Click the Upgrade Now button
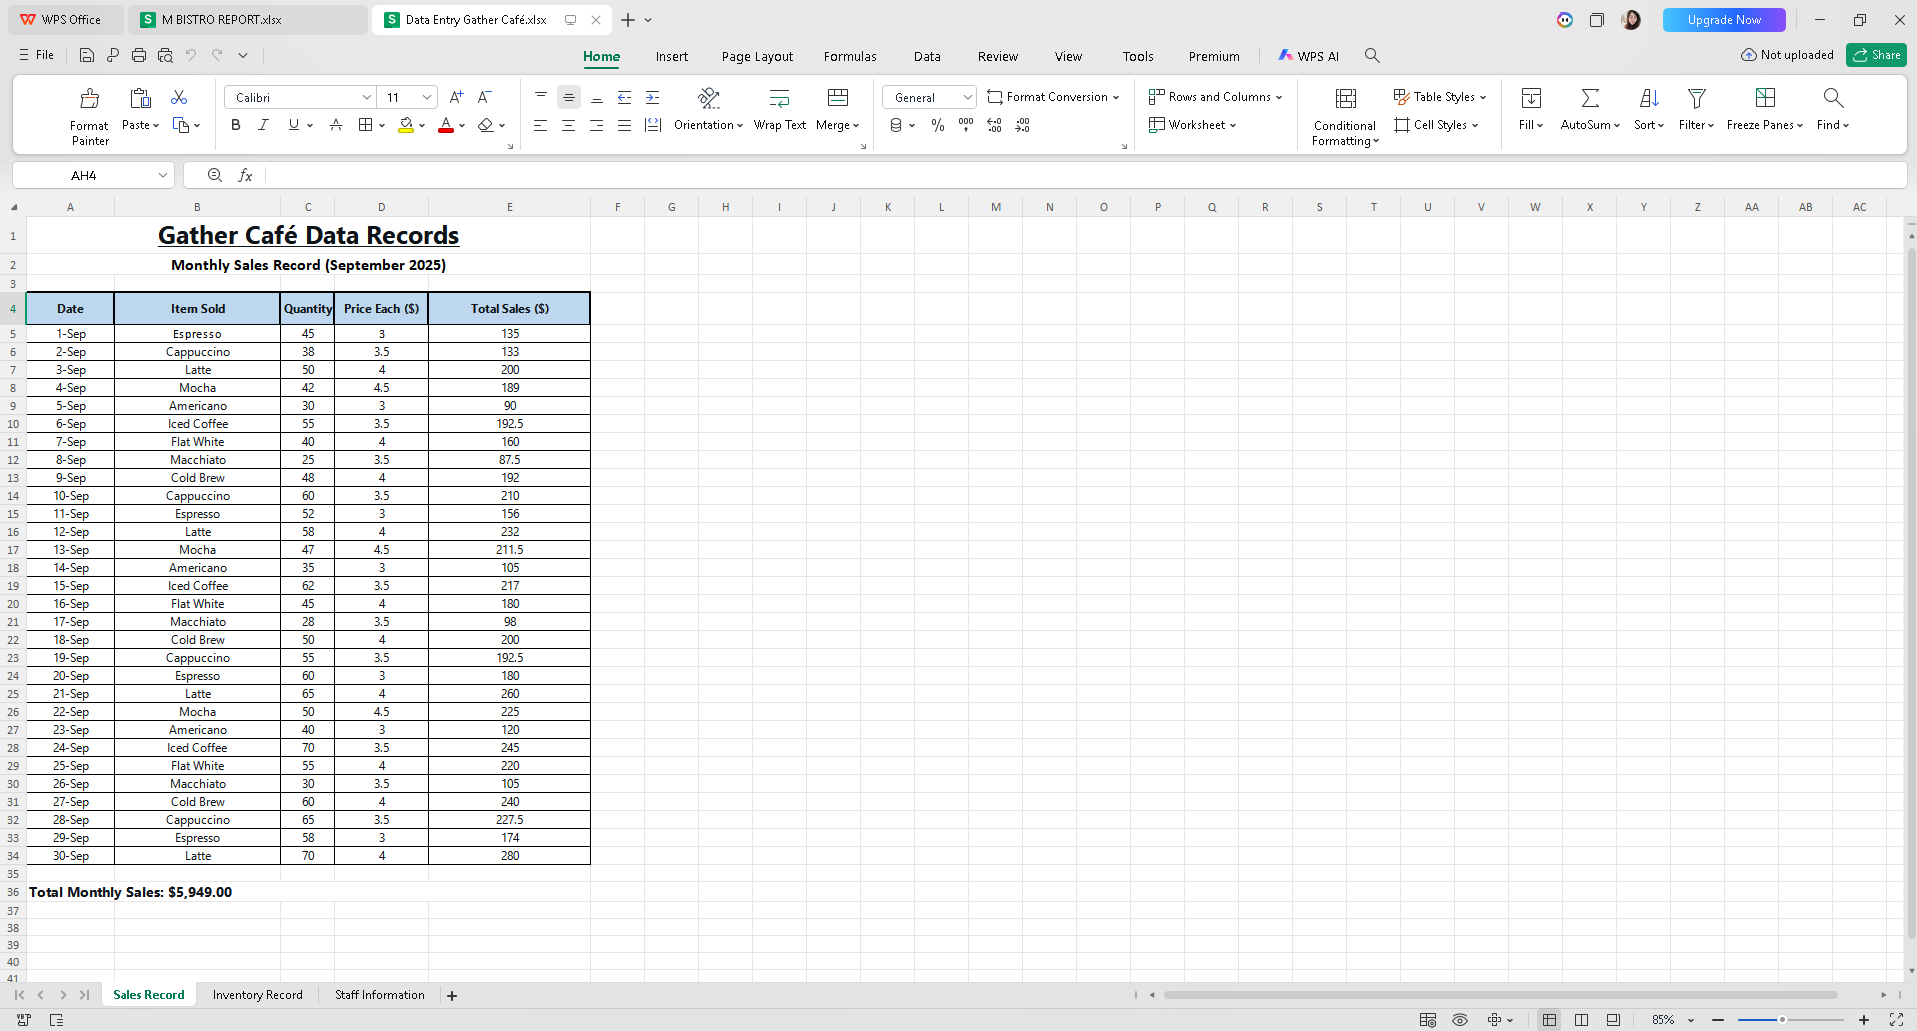 [x=1724, y=20]
